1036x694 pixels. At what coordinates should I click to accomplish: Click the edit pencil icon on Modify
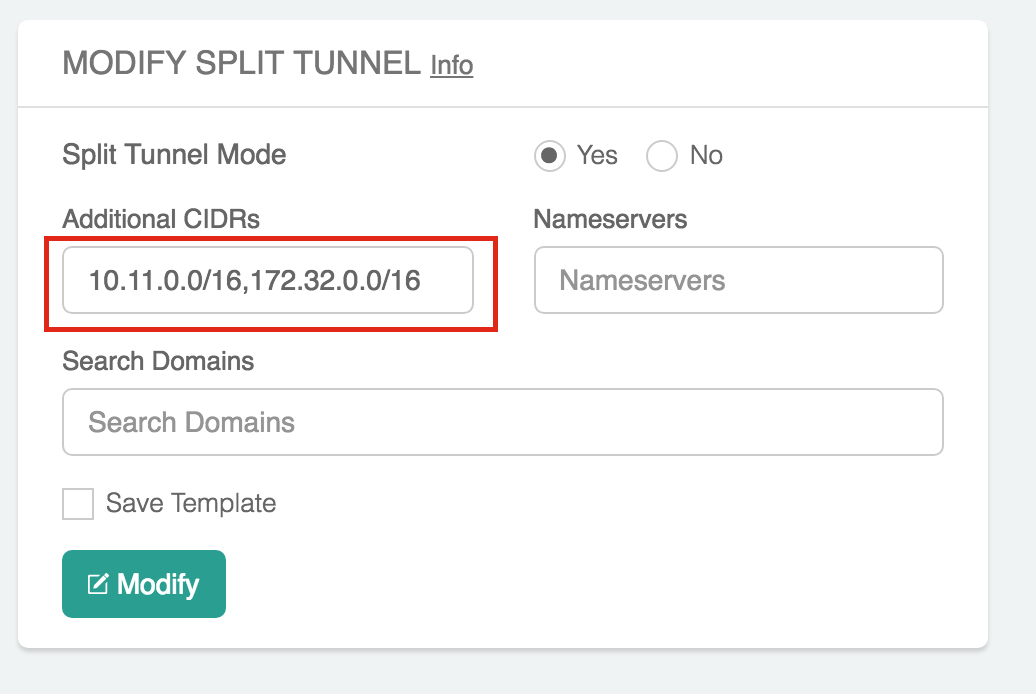pyautogui.click(x=98, y=584)
